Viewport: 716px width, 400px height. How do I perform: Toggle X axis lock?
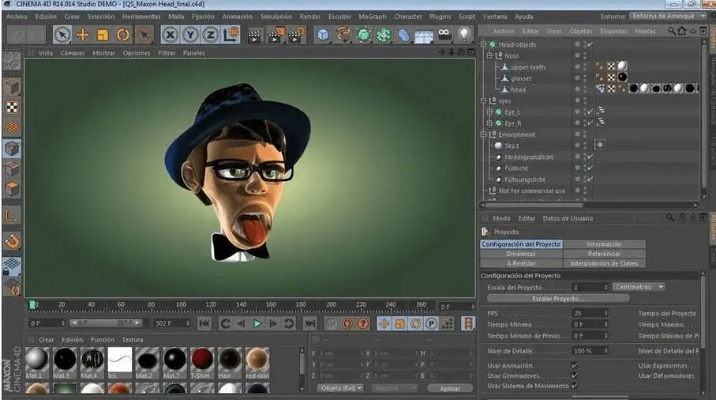click(170, 35)
